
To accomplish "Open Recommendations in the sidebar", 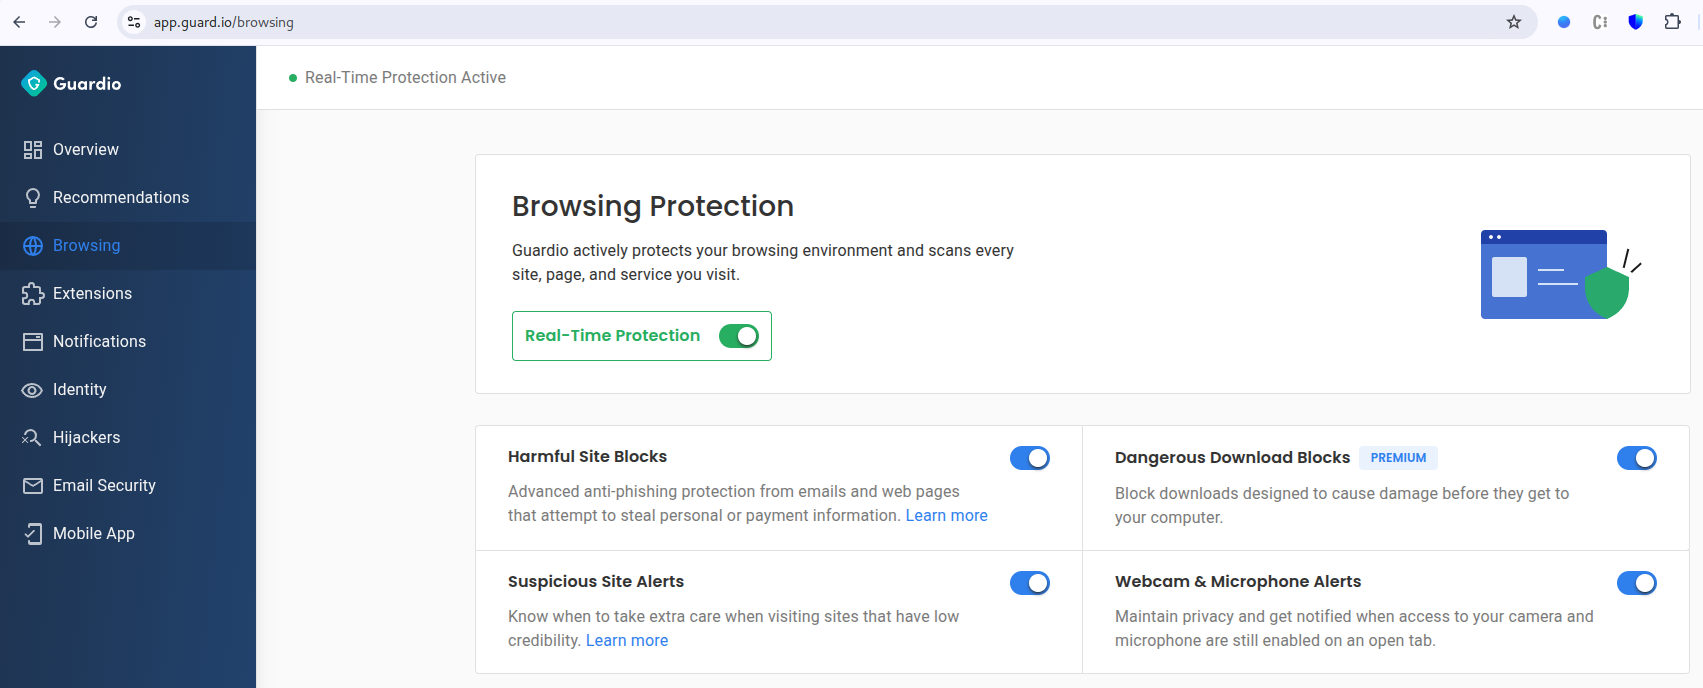I will (128, 198).
